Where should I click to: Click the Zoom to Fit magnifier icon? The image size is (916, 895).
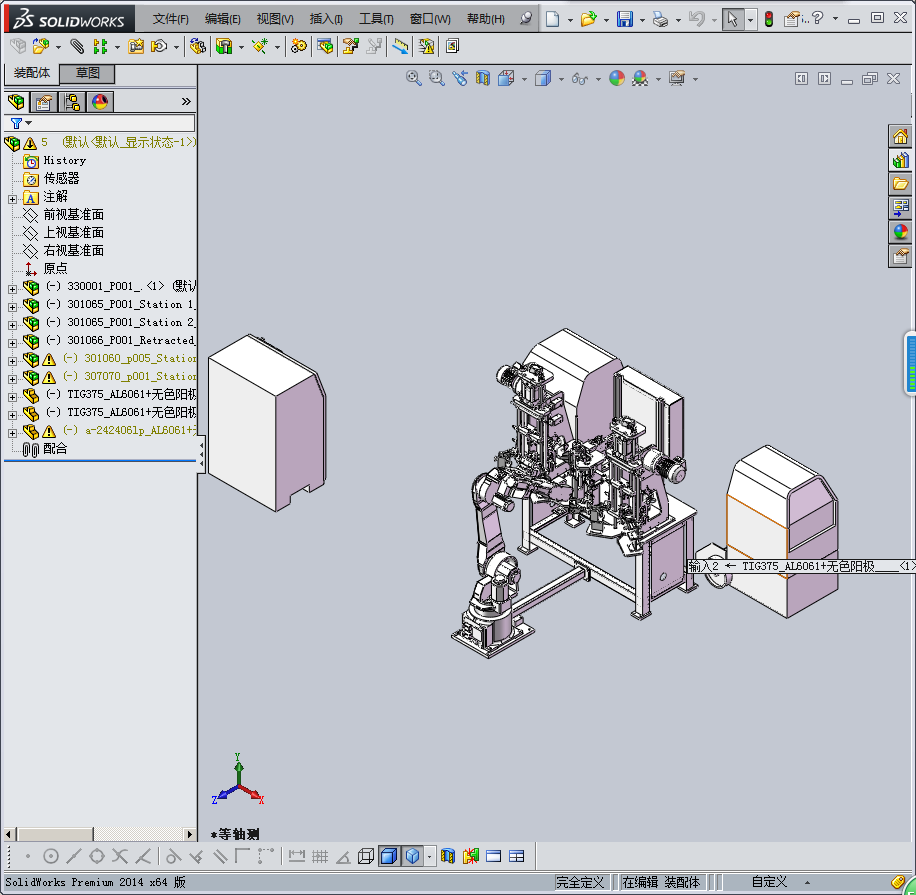[413, 78]
